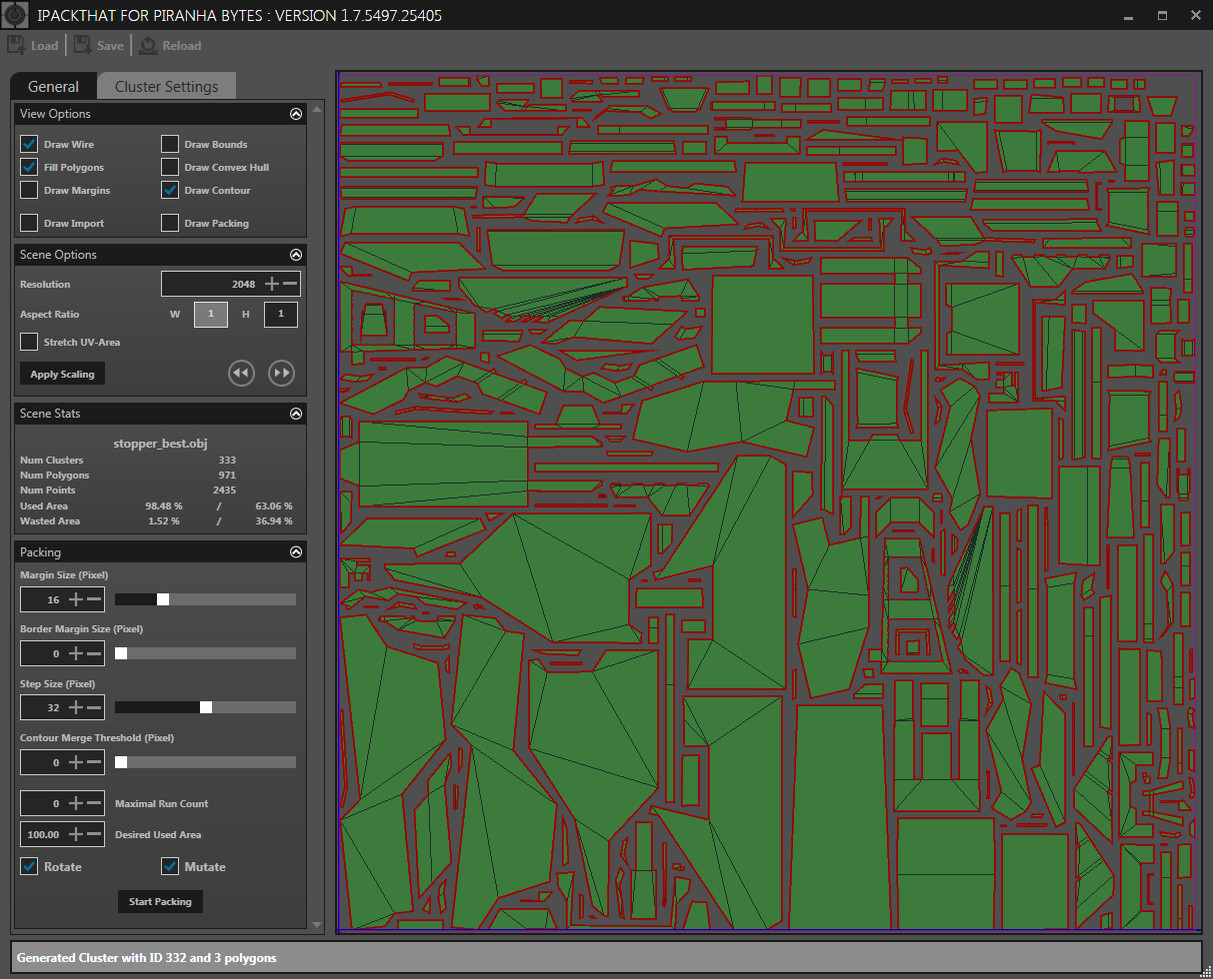1213x979 pixels.
Task: Toggle the Mutate option in Packing
Action: coord(170,866)
